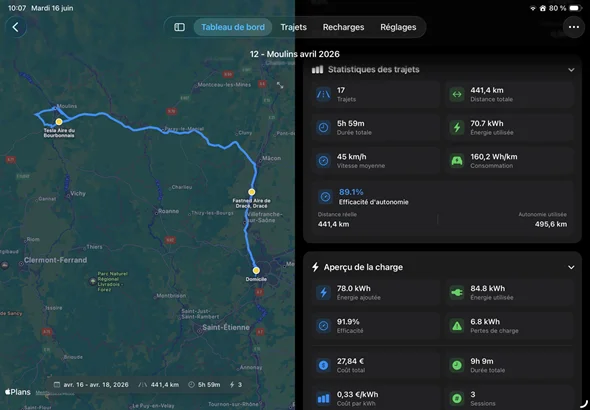590x410 pixels.
Task: Click the 89.1% efficiency value
Action: [351, 192]
